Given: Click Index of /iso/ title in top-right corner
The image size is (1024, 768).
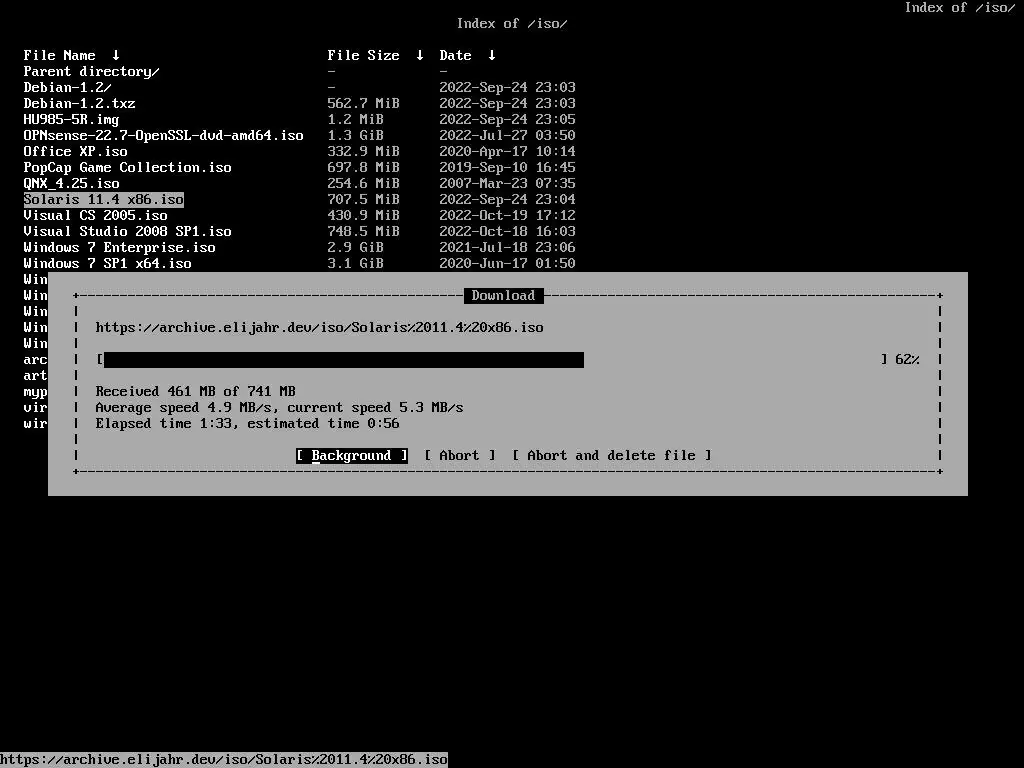Looking at the screenshot, I should click(x=960, y=8).
